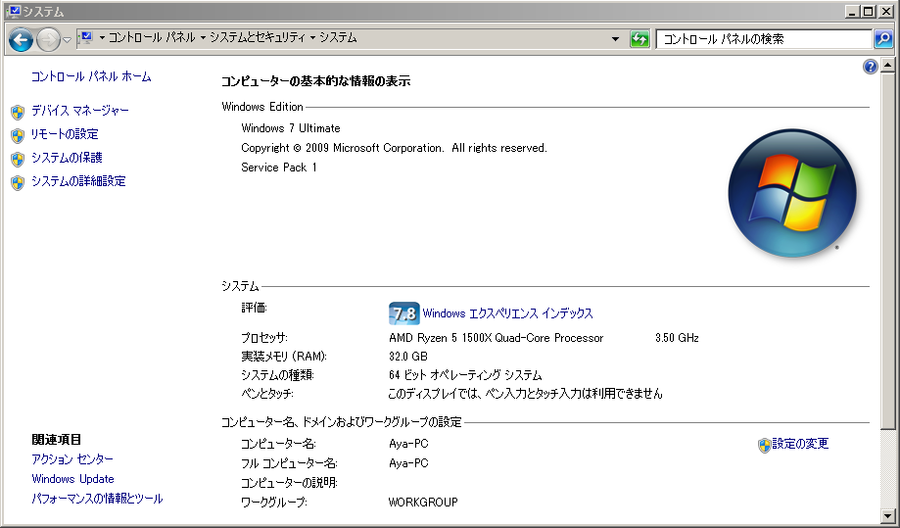Viewport: 900px width, 528px height.
Task: Click 3.50 GHz processor speed text
Action: (677, 338)
